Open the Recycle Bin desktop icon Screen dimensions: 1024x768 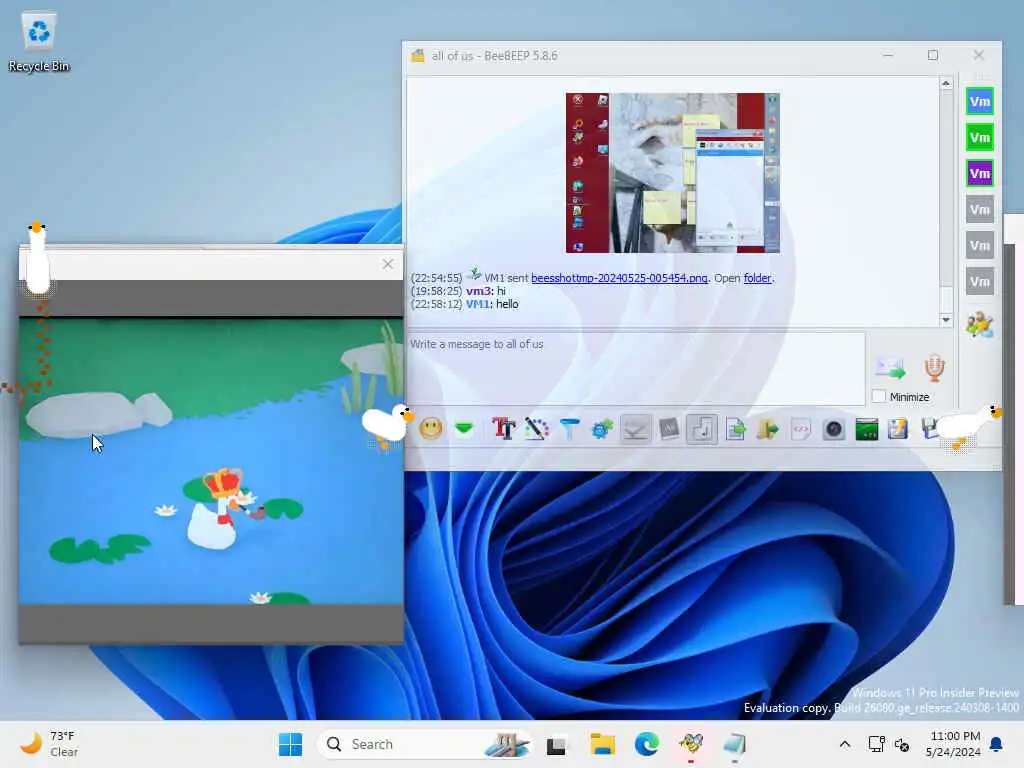[39, 42]
